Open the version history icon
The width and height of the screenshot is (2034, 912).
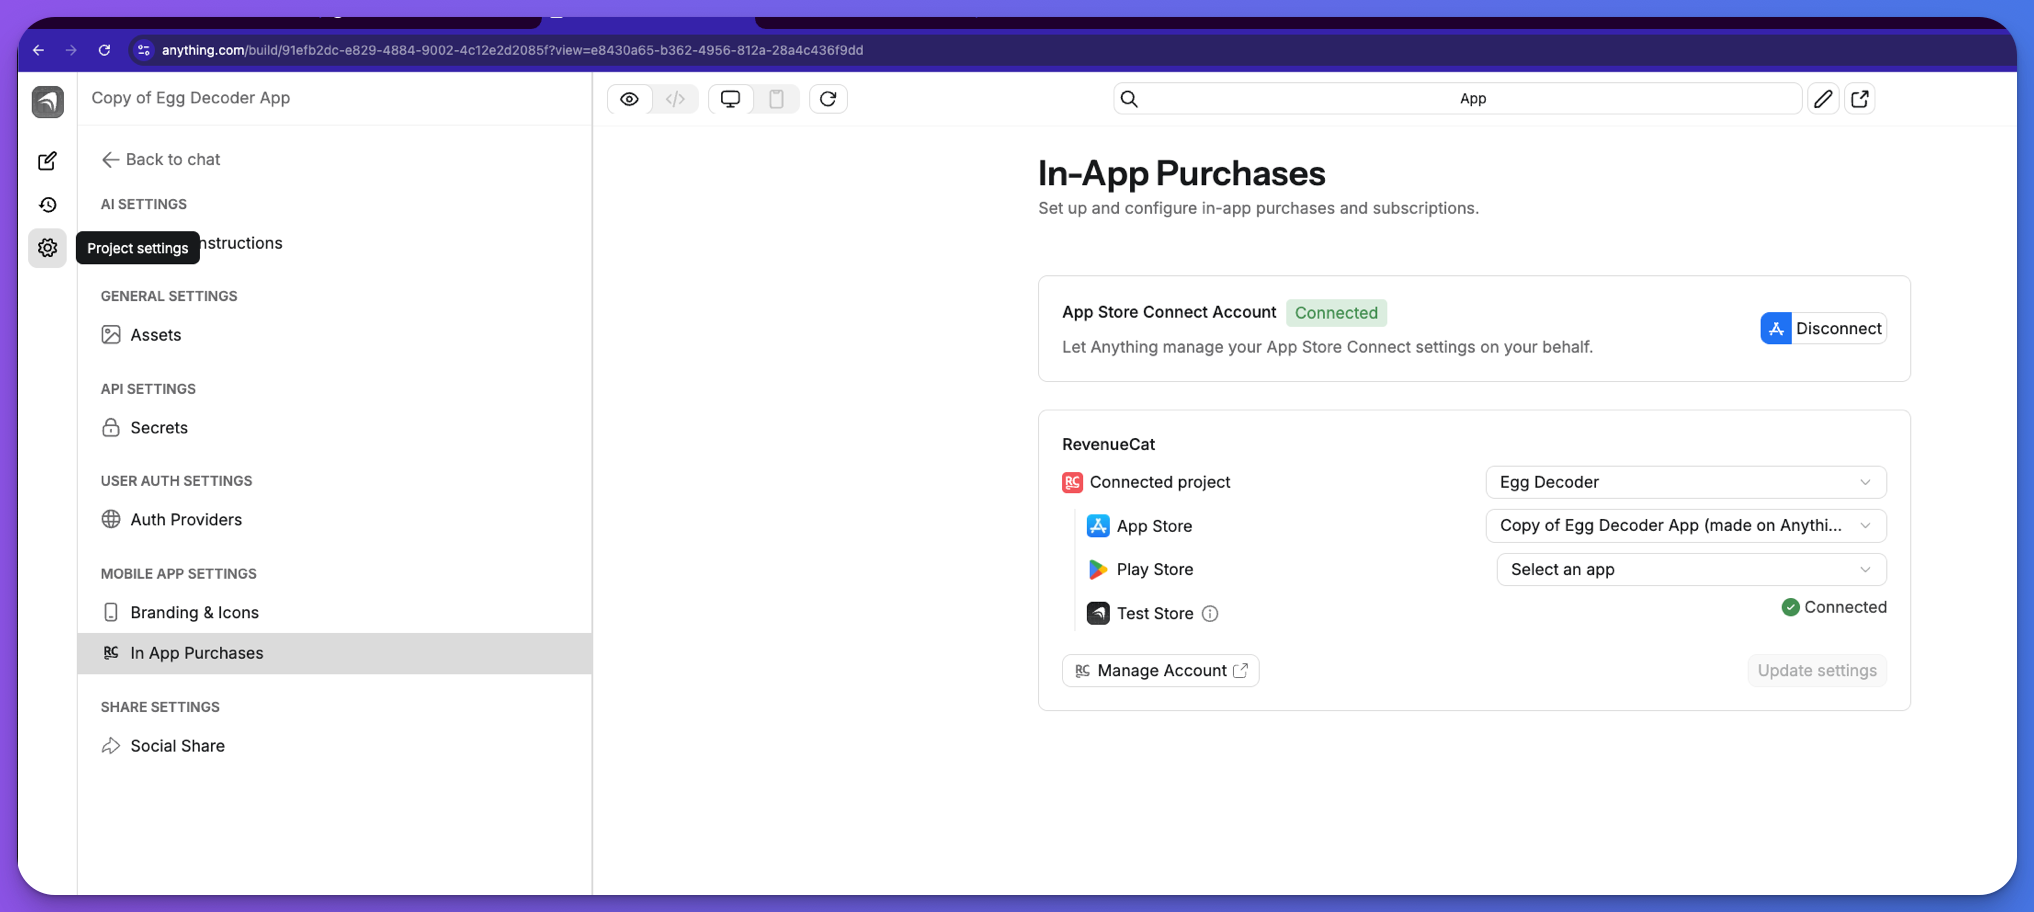pos(47,205)
